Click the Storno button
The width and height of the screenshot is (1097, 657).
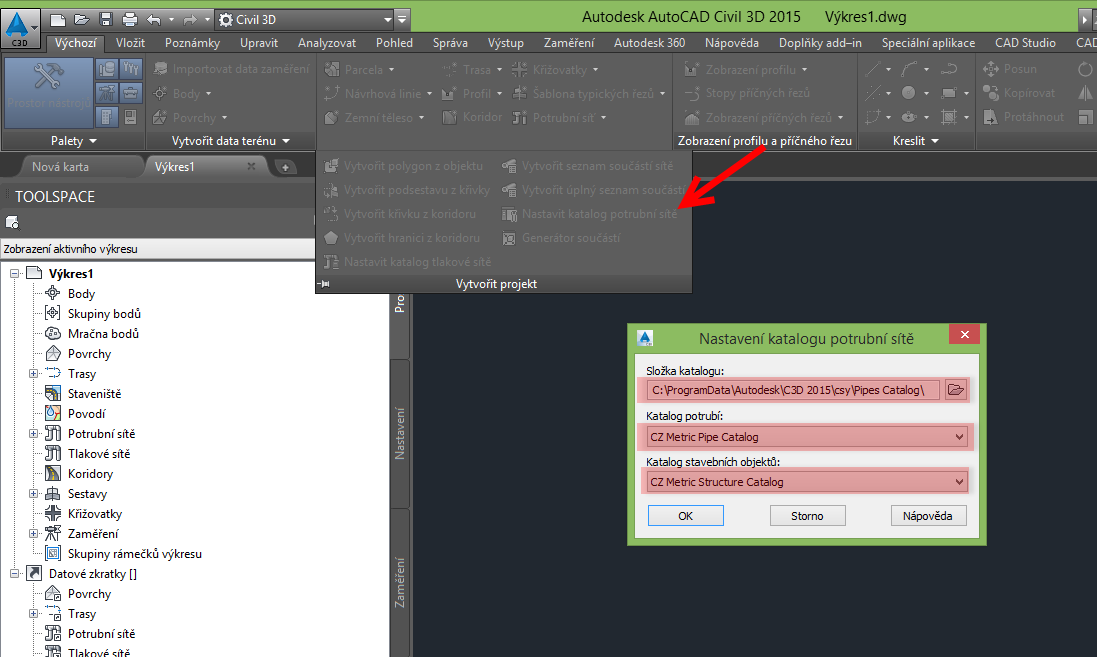806,515
